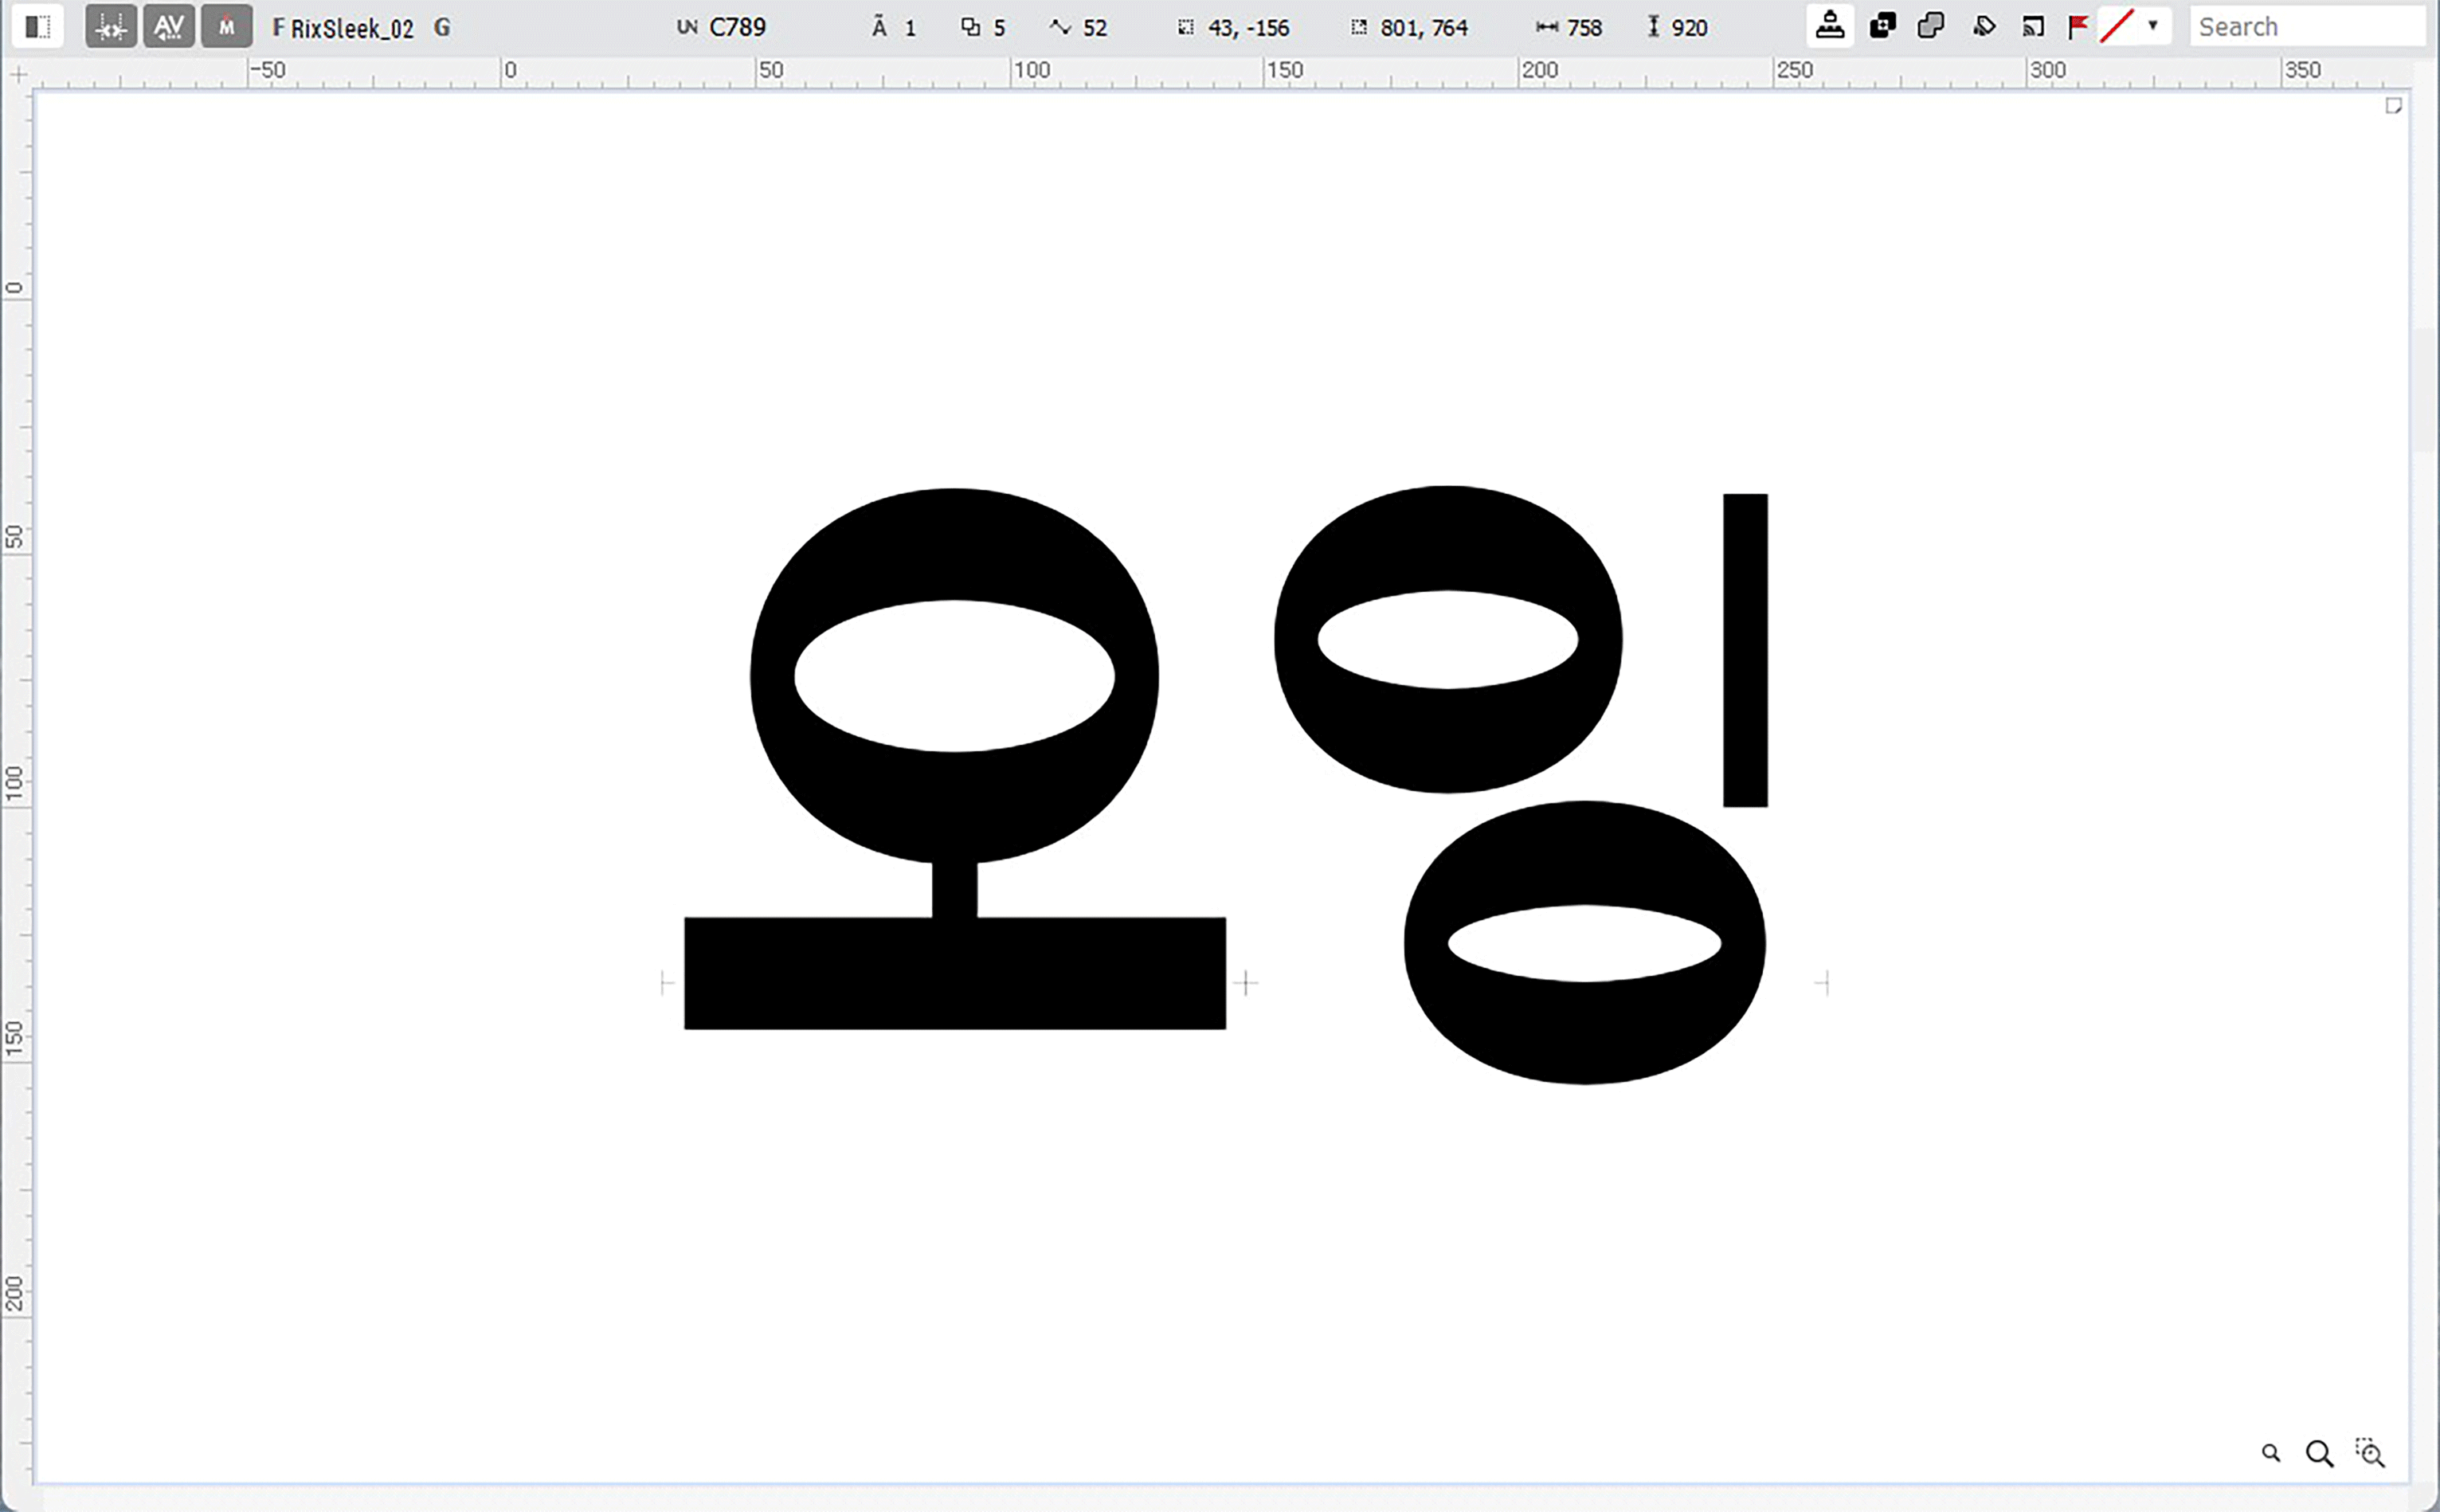The height and width of the screenshot is (1512, 2440).
Task: Click the zoom-to-selection magnifier icon
Action: (x=2370, y=1453)
